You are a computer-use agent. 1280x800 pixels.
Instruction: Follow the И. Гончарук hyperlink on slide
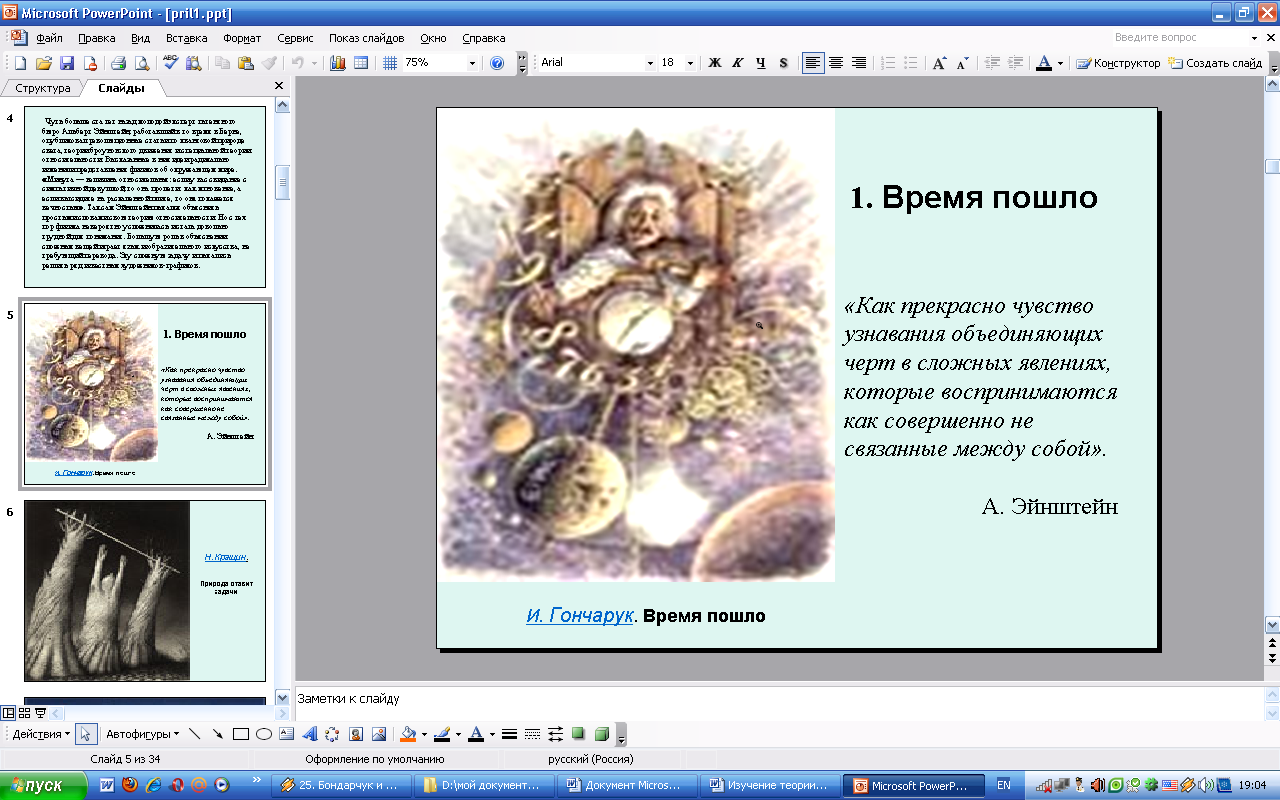coord(580,616)
